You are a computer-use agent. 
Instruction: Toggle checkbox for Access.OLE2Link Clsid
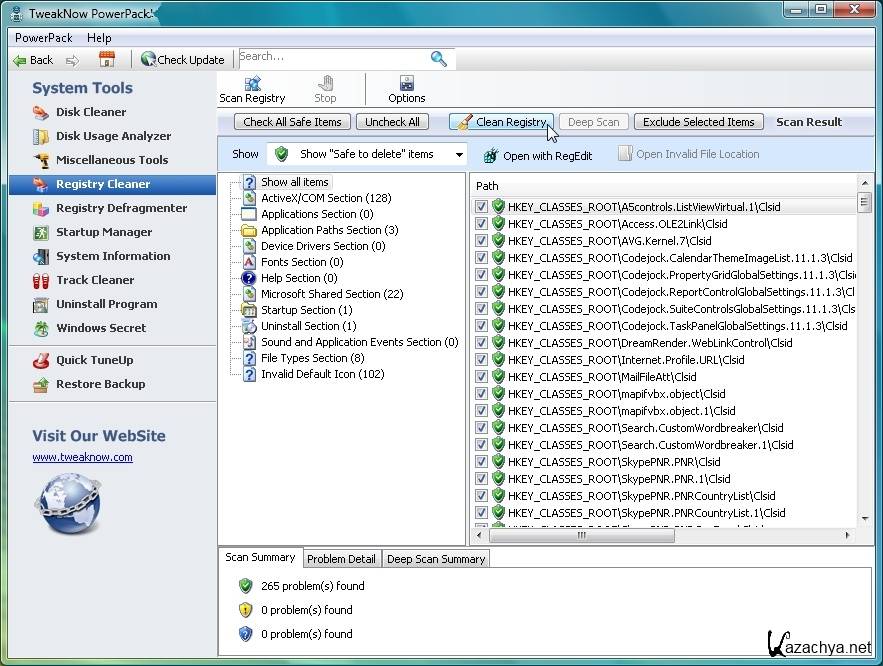[x=482, y=224]
